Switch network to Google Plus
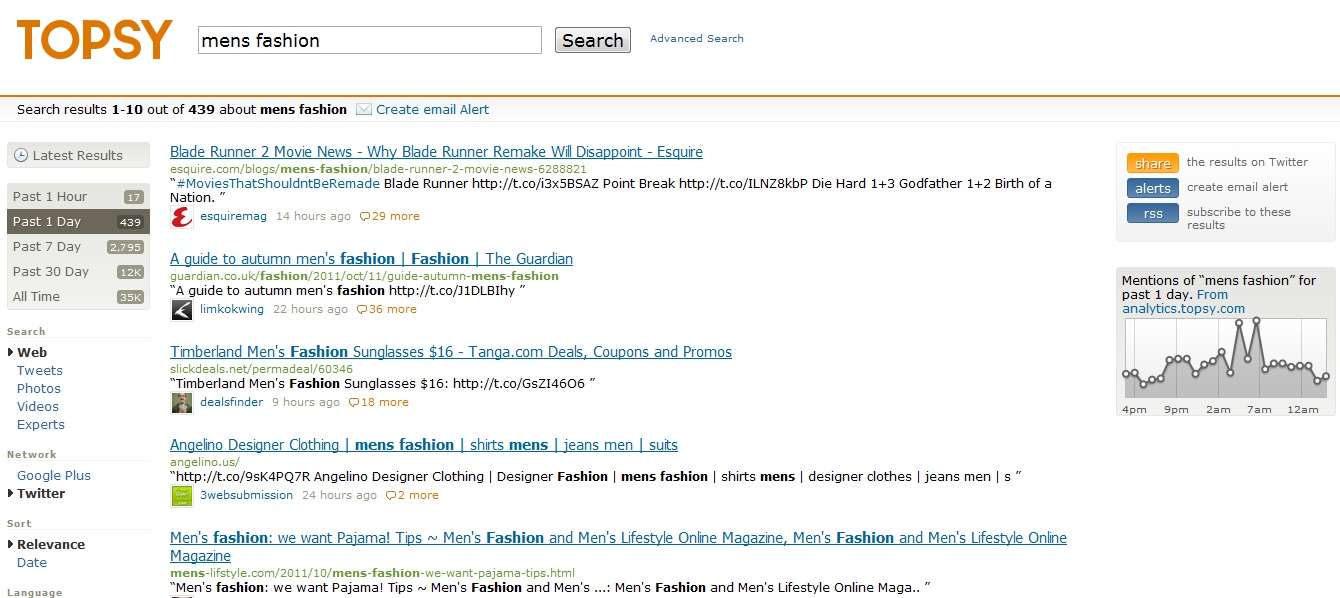The image size is (1340, 598). click(x=54, y=476)
